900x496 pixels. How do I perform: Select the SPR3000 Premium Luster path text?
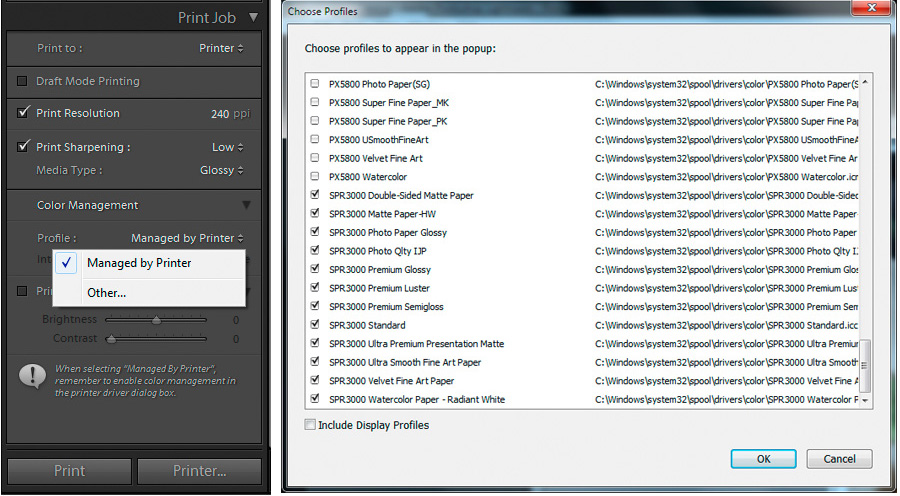tap(726, 288)
